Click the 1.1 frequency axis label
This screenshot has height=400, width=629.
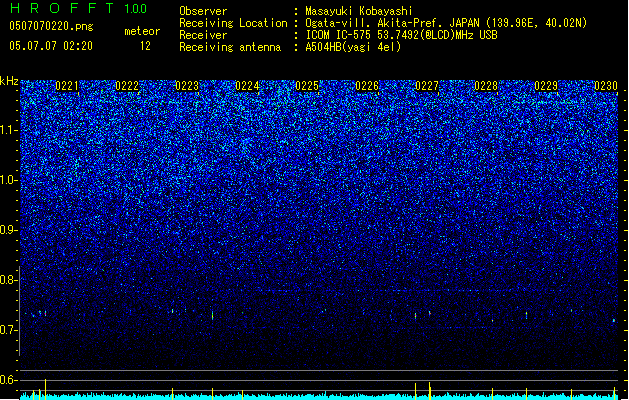tap(8, 130)
